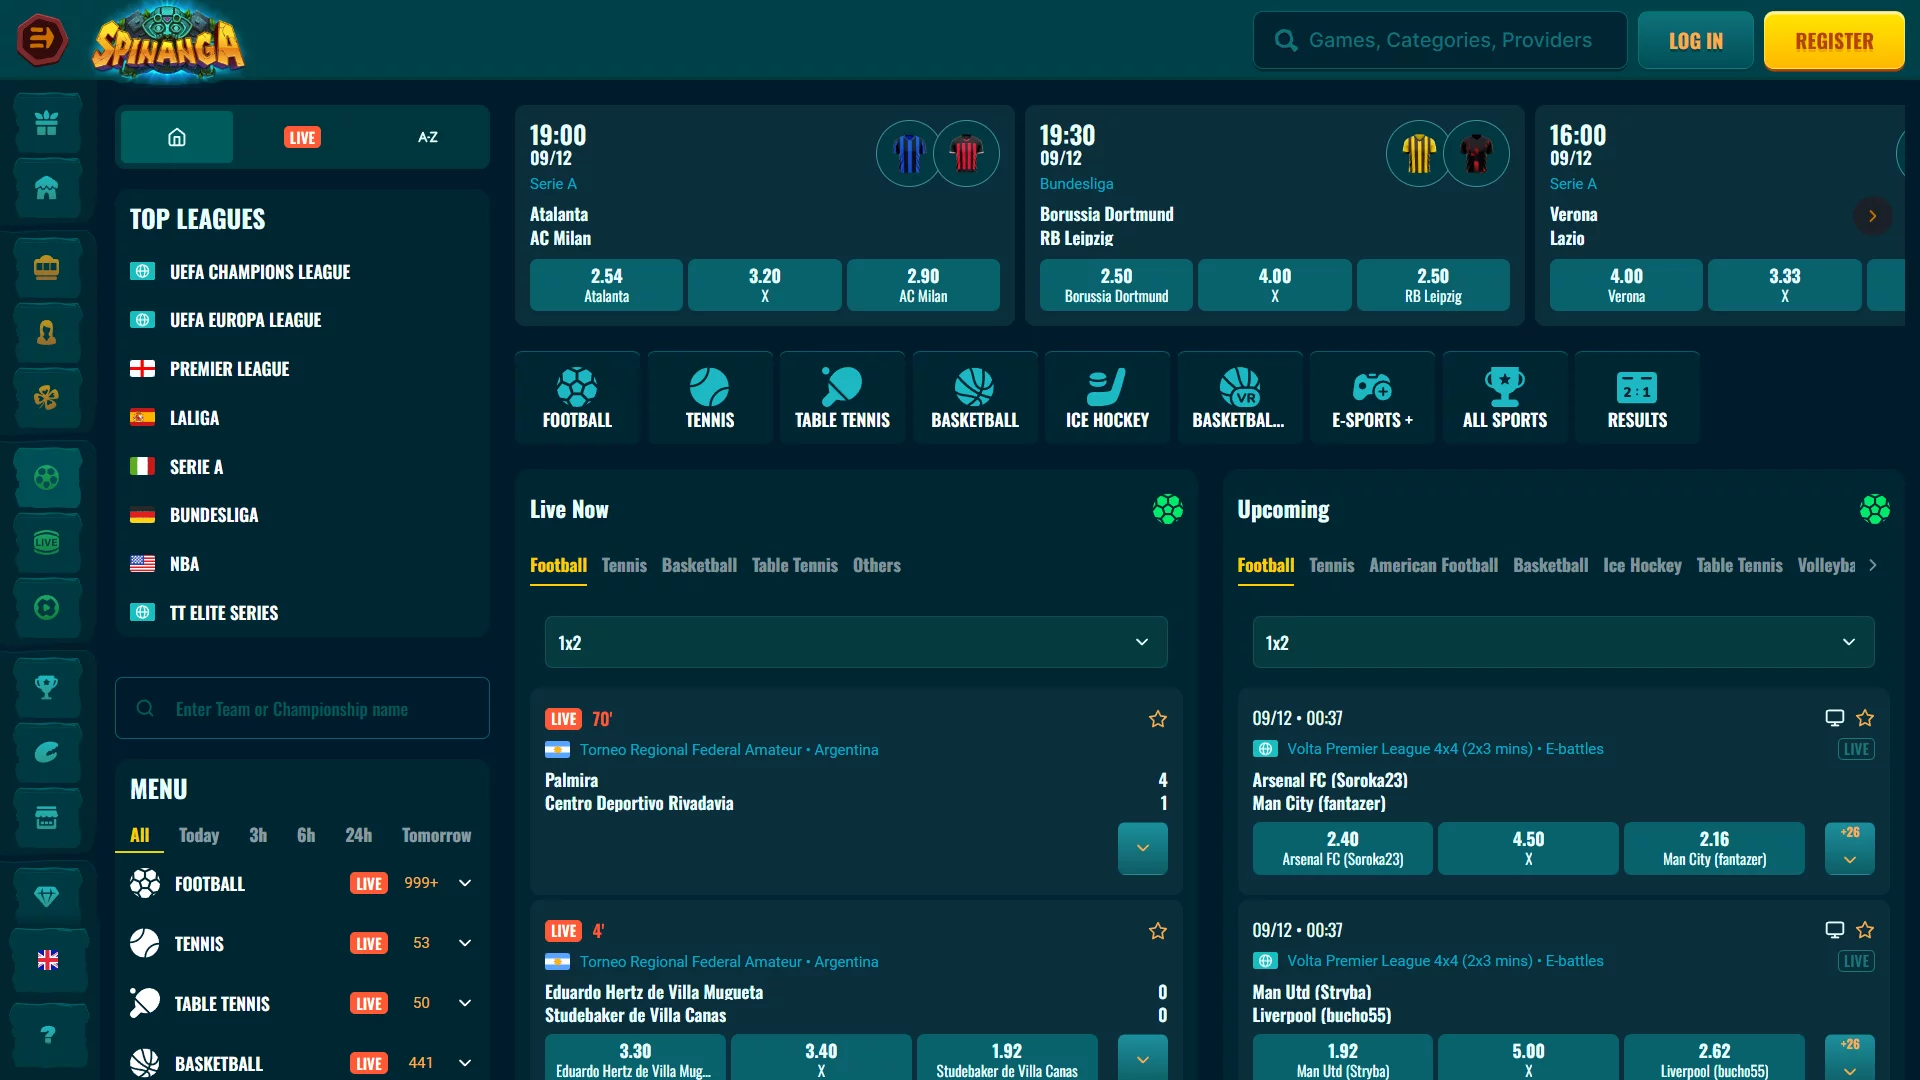
Task: Filter menu by 24h
Action: [x=358, y=835]
